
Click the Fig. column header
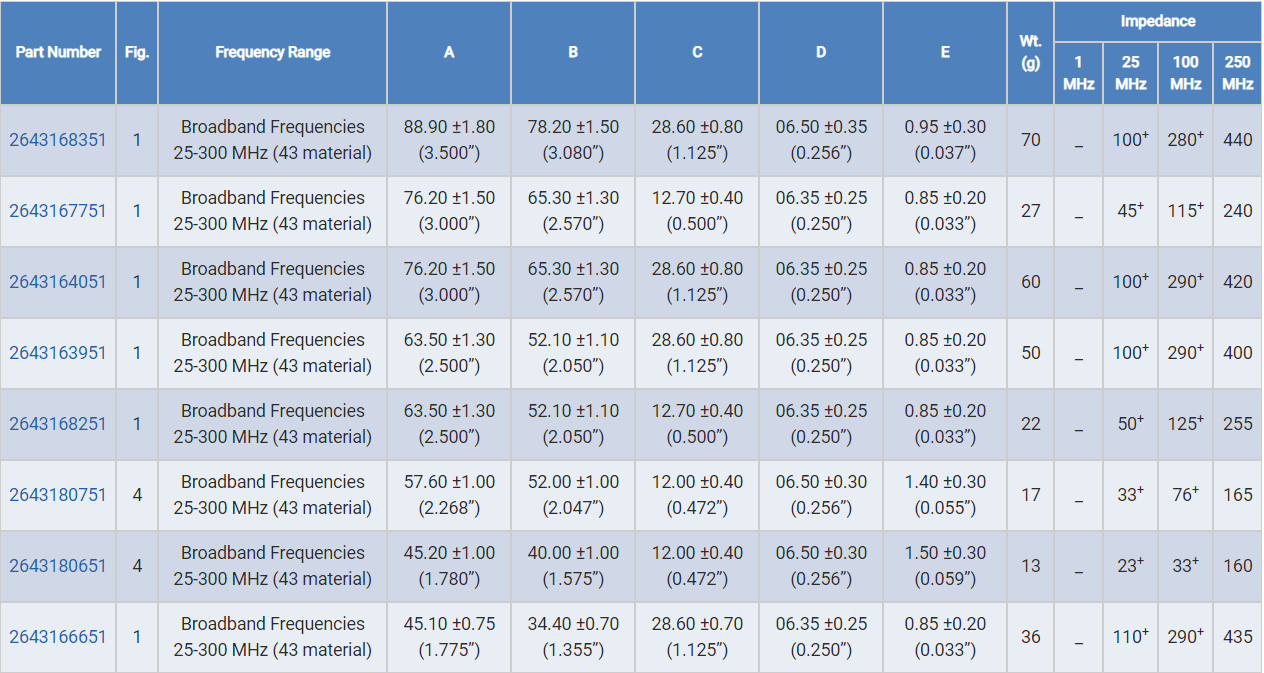(x=137, y=52)
